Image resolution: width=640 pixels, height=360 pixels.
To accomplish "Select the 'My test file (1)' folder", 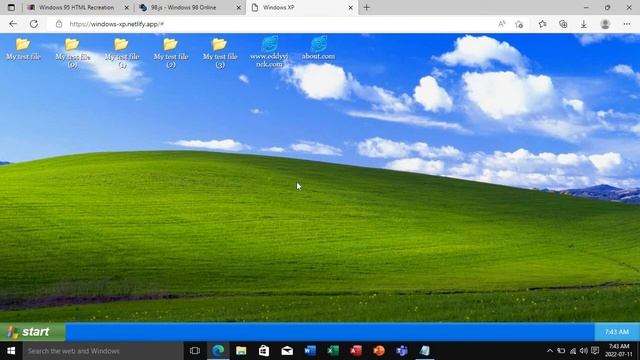I will 122,53.
